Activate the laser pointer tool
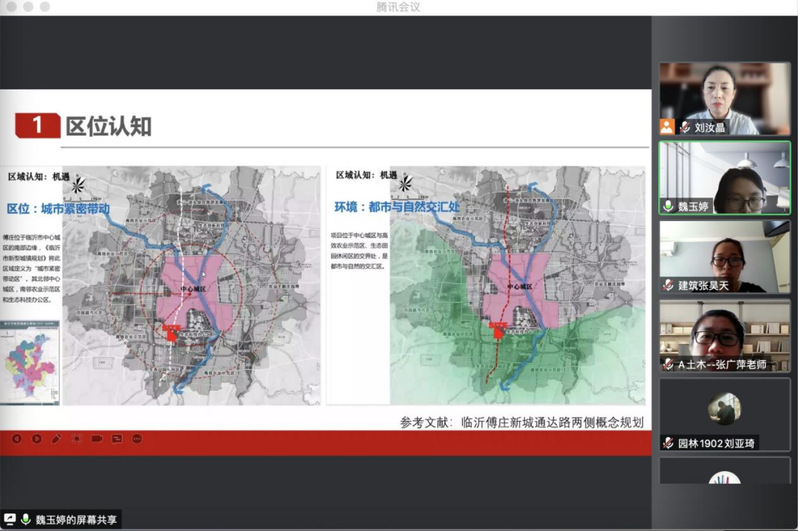Screen dimensions: 798x531 pyautogui.click(x=76, y=438)
